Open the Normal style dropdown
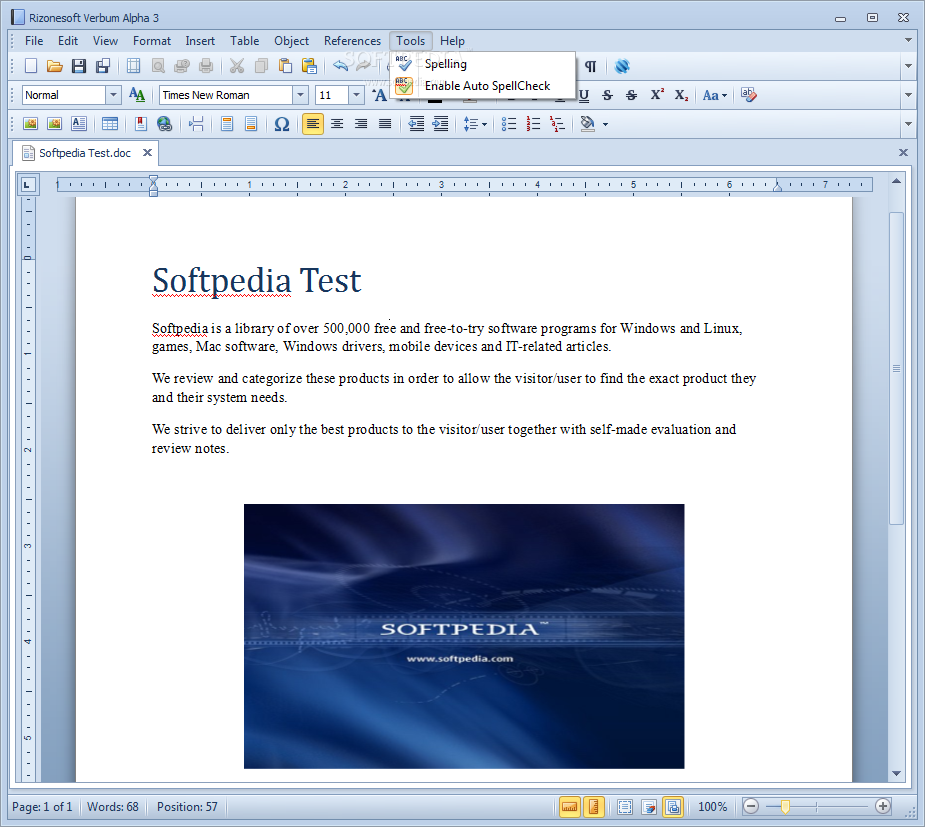925x827 pixels. 113,95
